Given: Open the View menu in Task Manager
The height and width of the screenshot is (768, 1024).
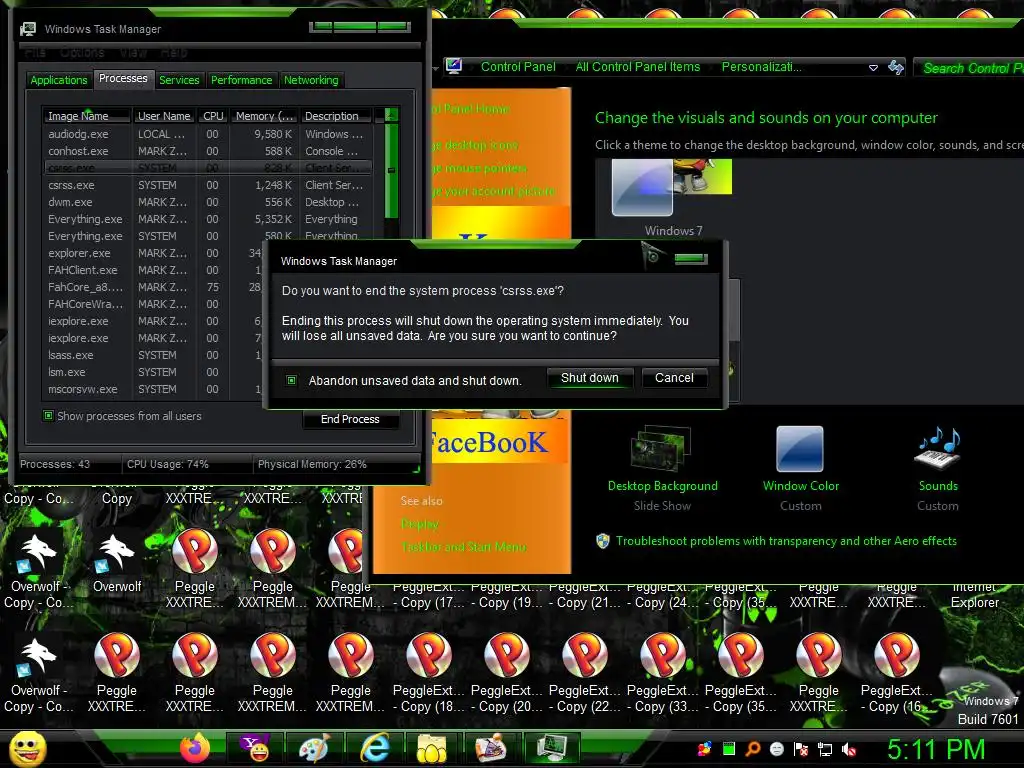Looking at the screenshot, I should pyautogui.click(x=133, y=52).
